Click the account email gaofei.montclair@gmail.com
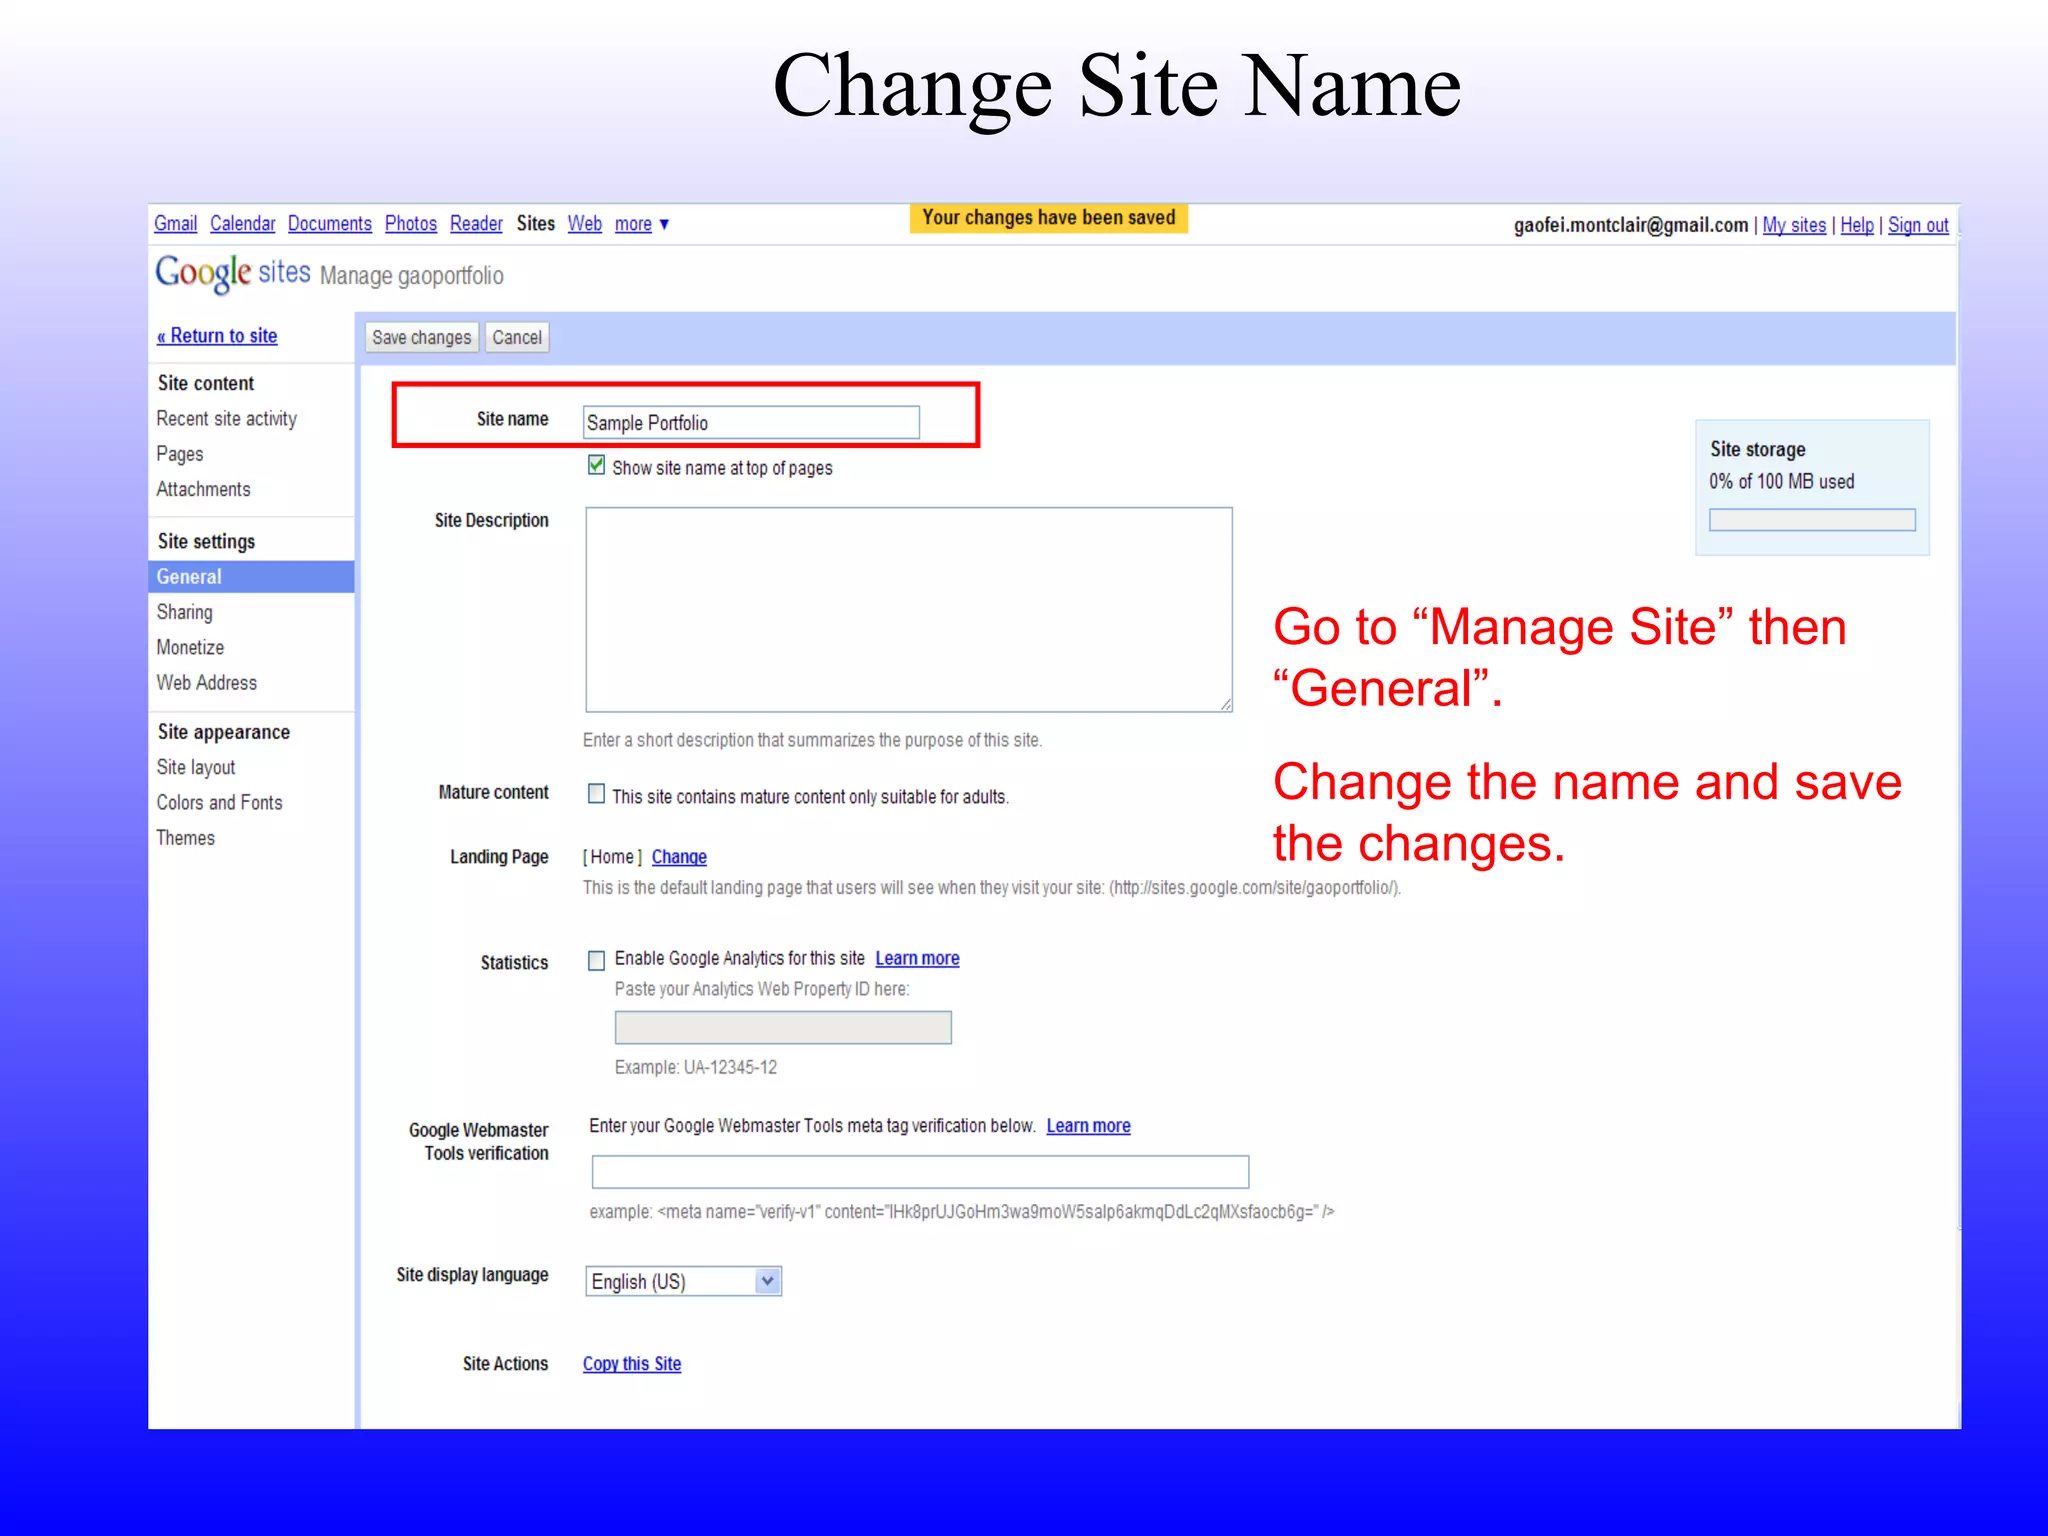Screen dimensions: 2048x1536 (x=1631, y=225)
